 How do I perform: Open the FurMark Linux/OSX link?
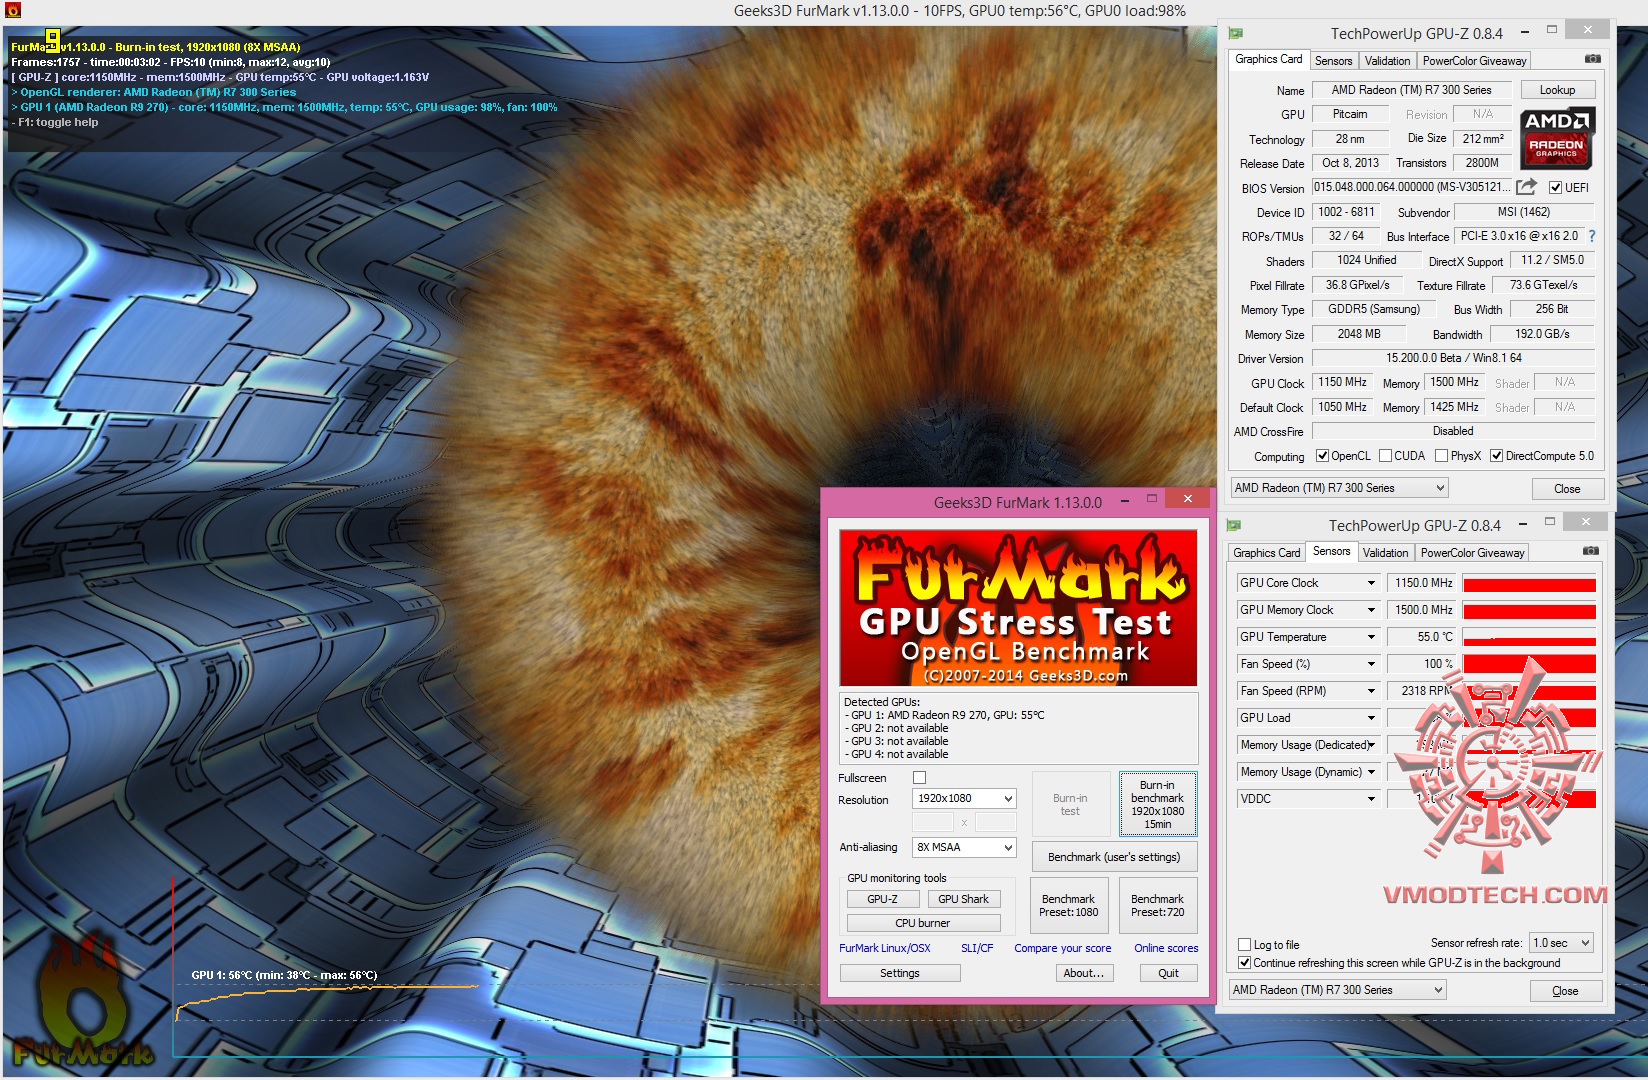tap(885, 948)
